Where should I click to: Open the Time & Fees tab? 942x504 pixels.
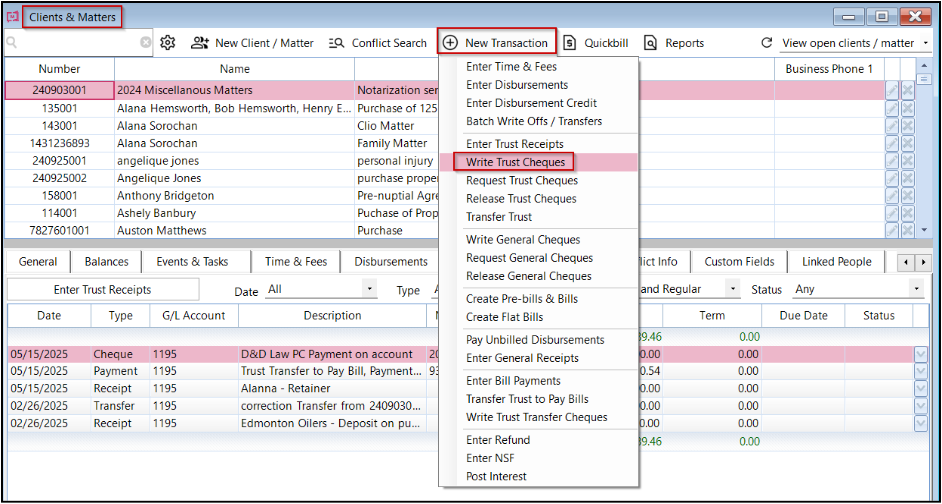pos(296,262)
